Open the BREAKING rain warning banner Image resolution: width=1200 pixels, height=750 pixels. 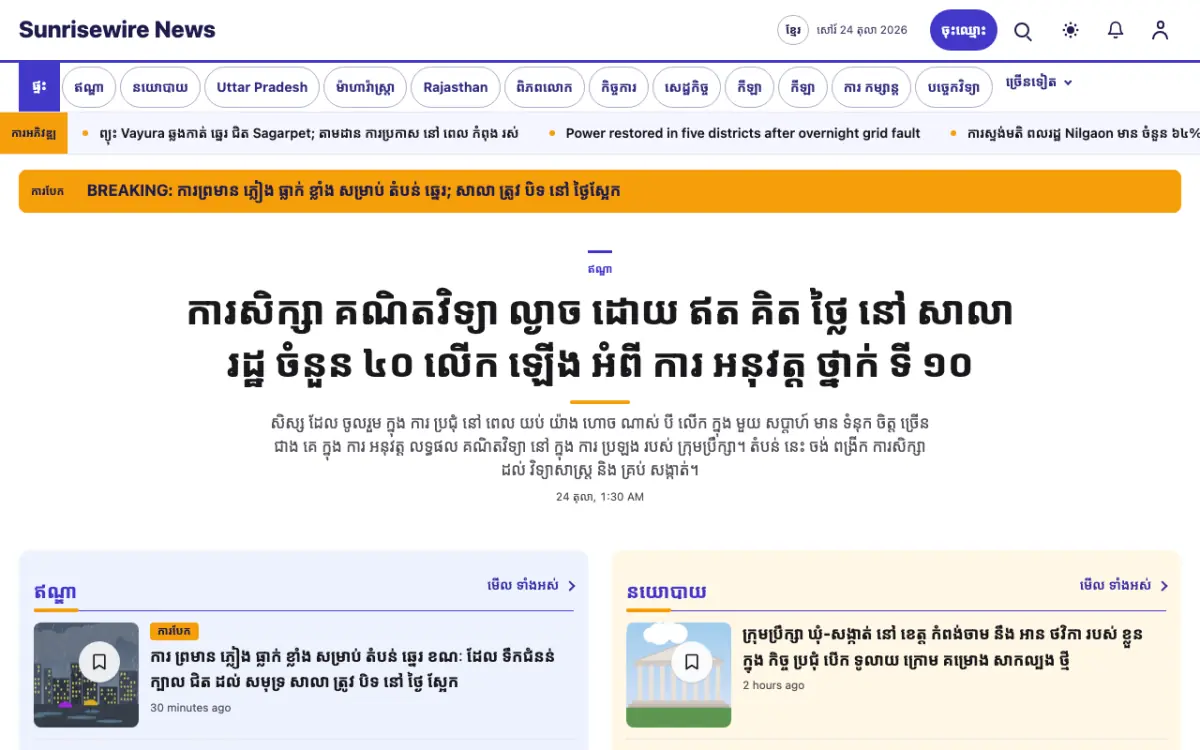pyautogui.click(x=600, y=191)
